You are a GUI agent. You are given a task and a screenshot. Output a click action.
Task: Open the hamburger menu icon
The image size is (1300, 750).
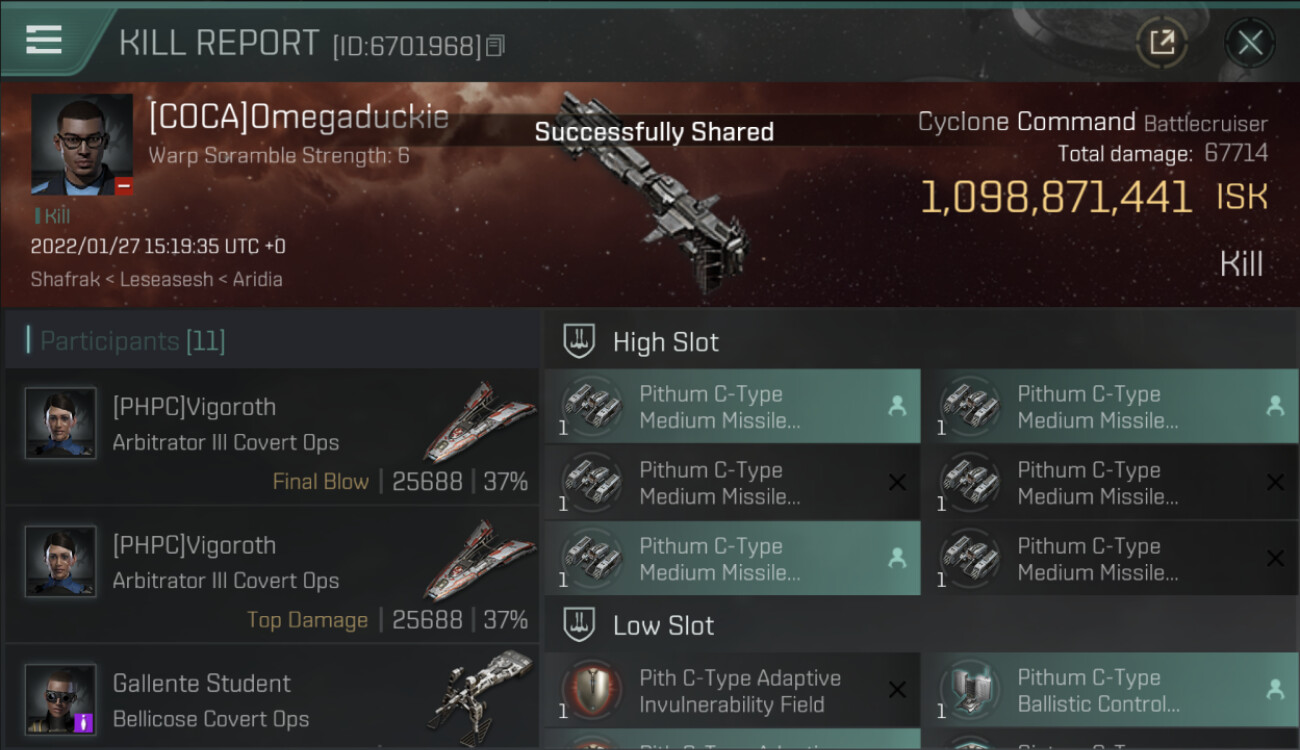pyautogui.click(x=44, y=40)
